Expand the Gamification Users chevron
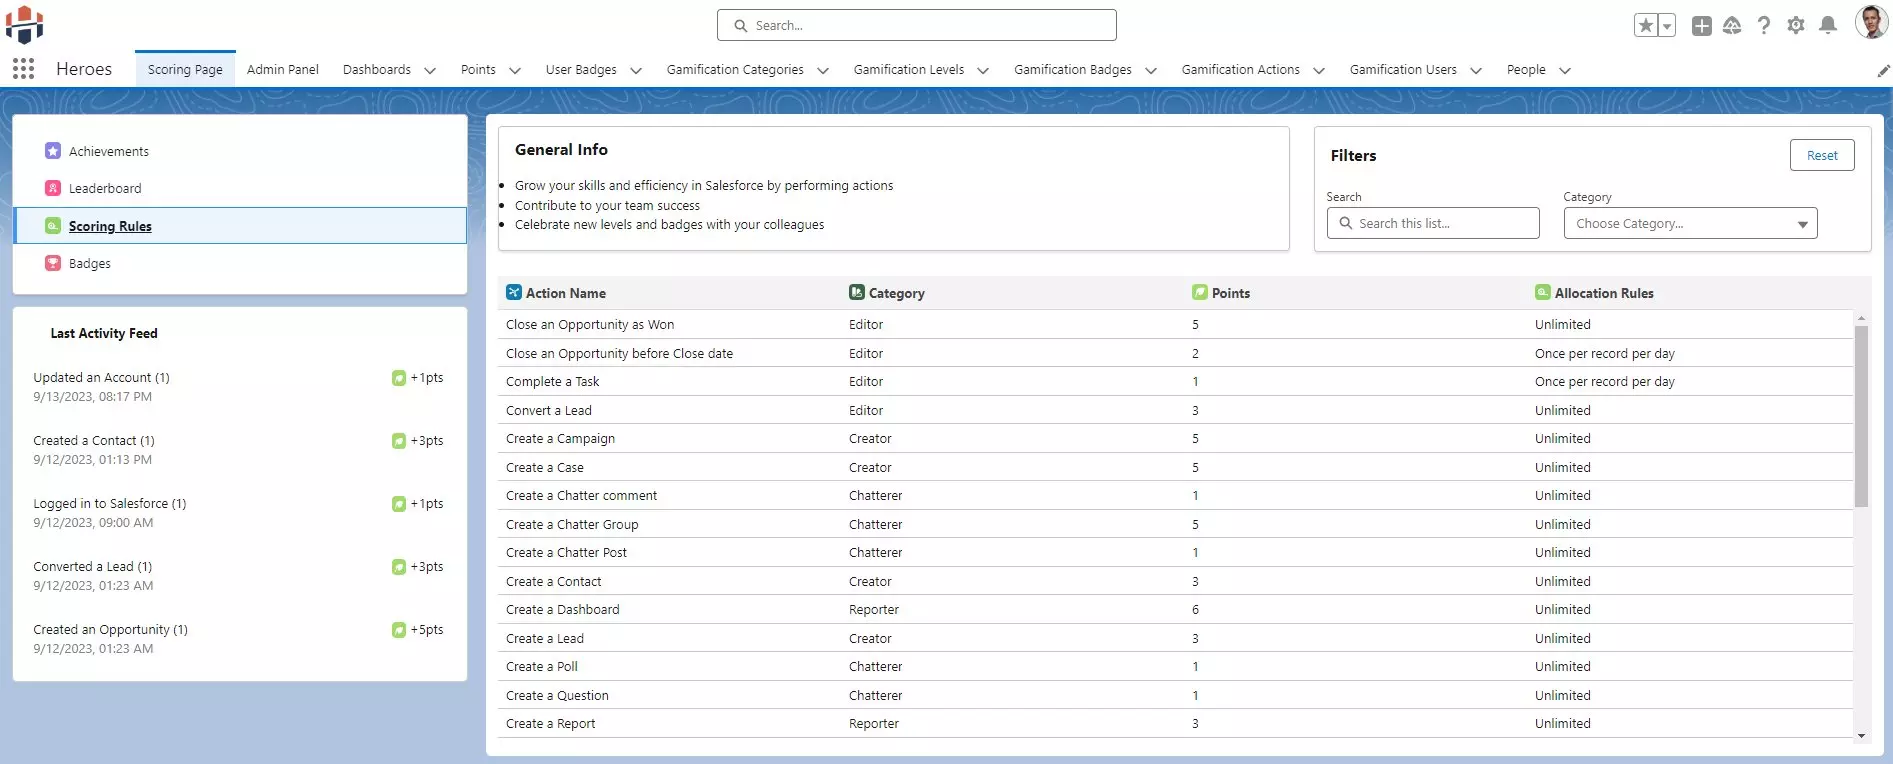1893x764 pixels. (x=1476, y=71)
